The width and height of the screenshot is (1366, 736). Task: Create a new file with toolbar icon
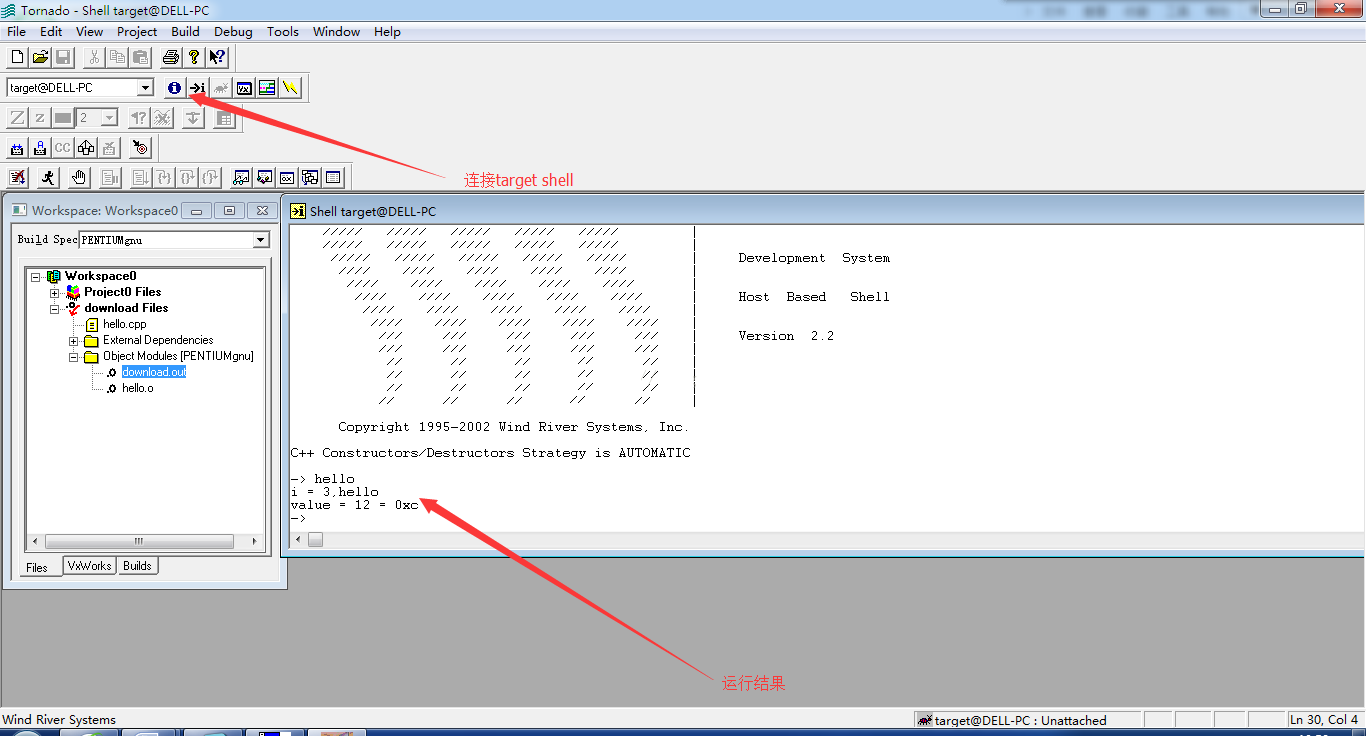point(17,57)
